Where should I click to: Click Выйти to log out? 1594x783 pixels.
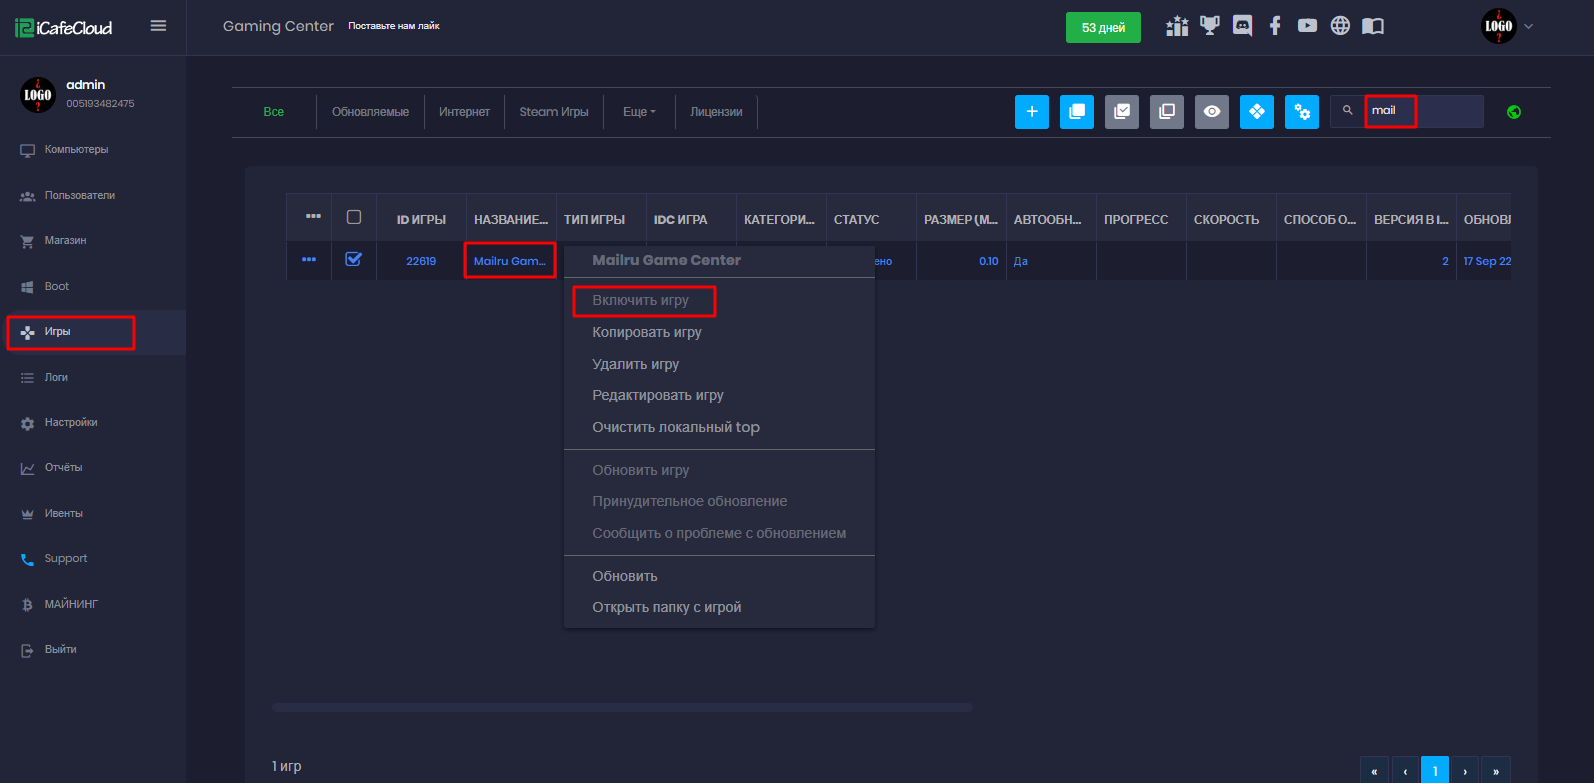tap(60, 650)
